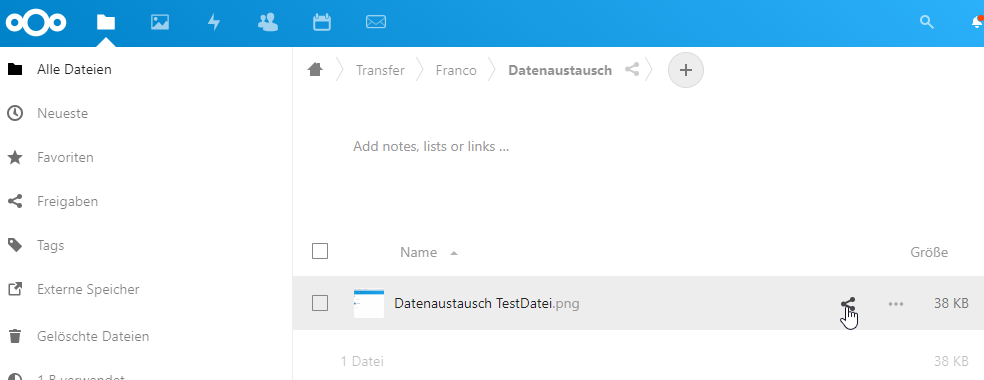Click the Name sort arrow indicator
The width and height of the screenshot is (984, 380).
click(x=454, y=253)
